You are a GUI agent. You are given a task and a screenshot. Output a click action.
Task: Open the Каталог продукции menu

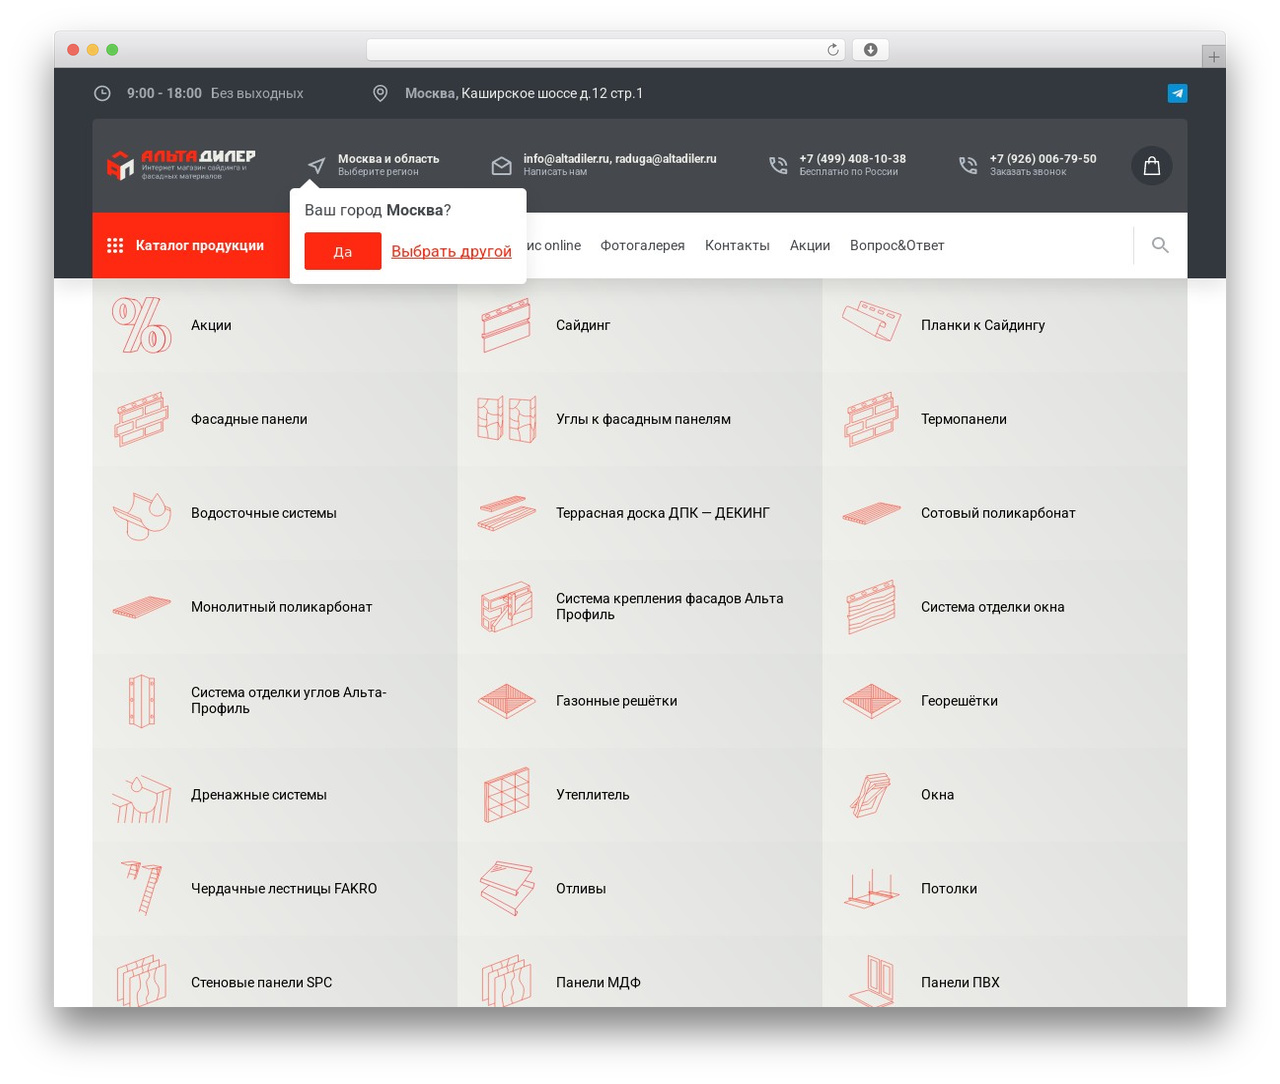click(191, 245)
